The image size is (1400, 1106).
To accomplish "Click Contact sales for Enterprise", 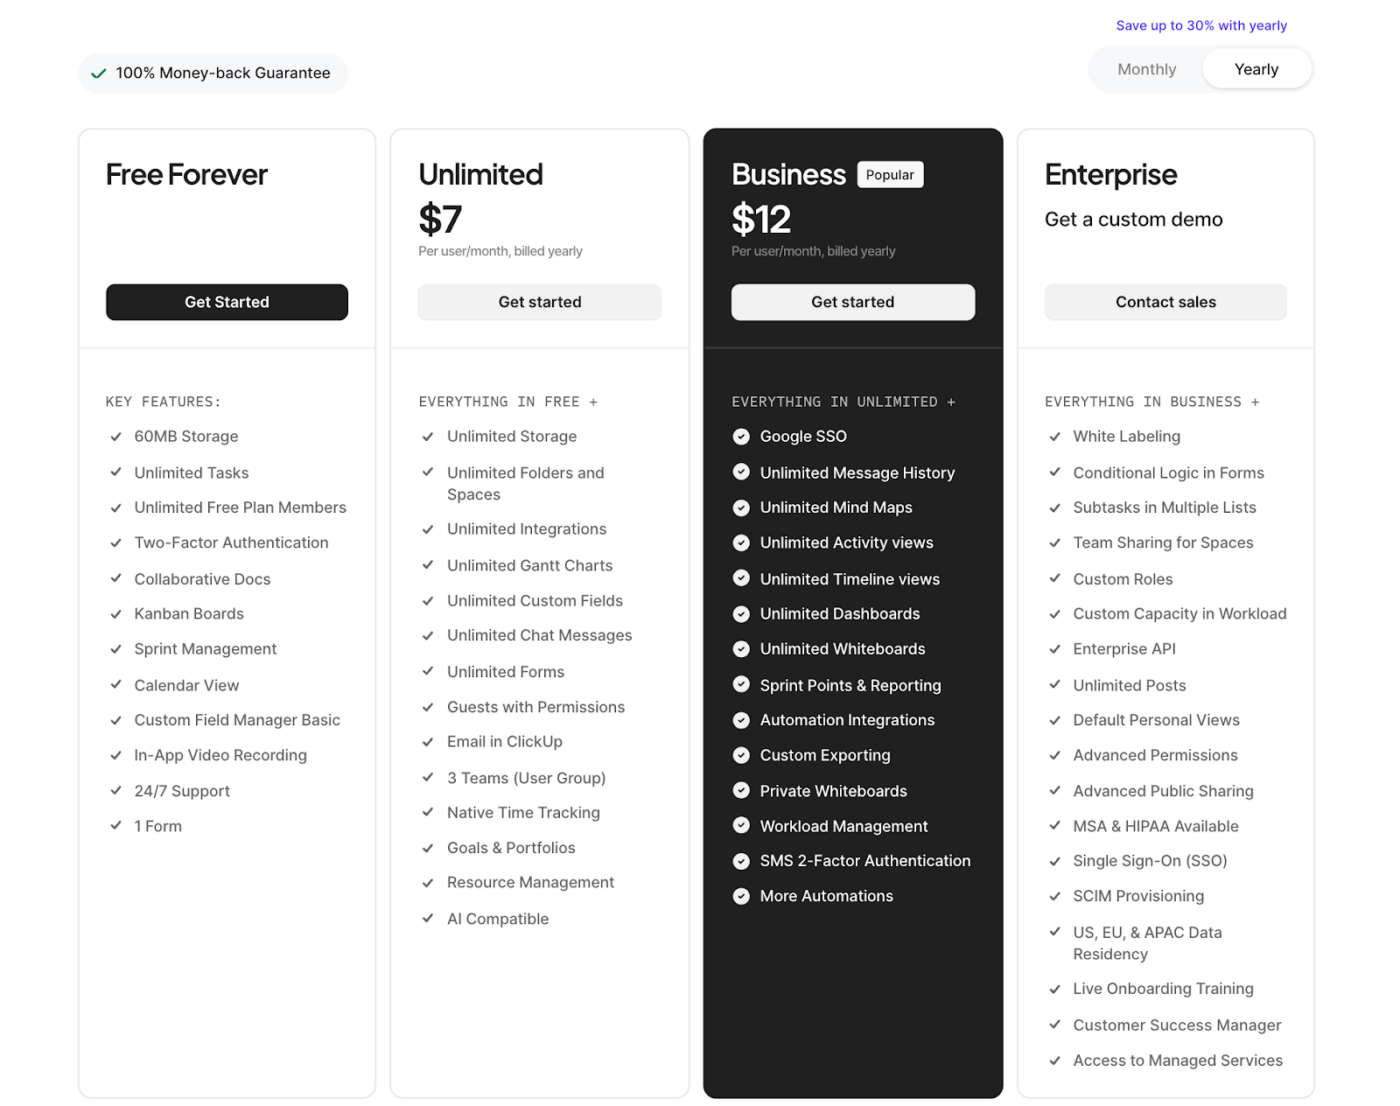I will pyautogui.click(x=1165, y=301).
